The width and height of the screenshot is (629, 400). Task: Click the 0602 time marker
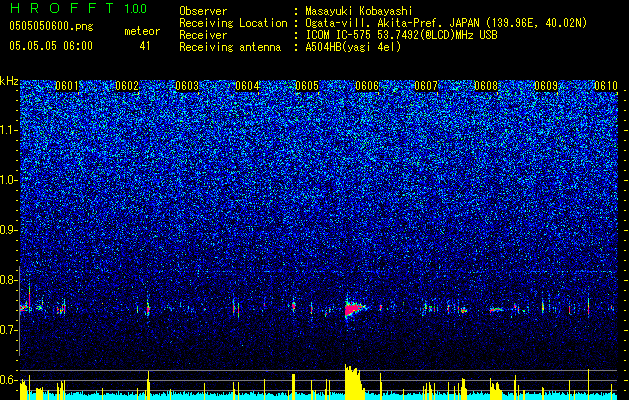[x=127, y=86]
